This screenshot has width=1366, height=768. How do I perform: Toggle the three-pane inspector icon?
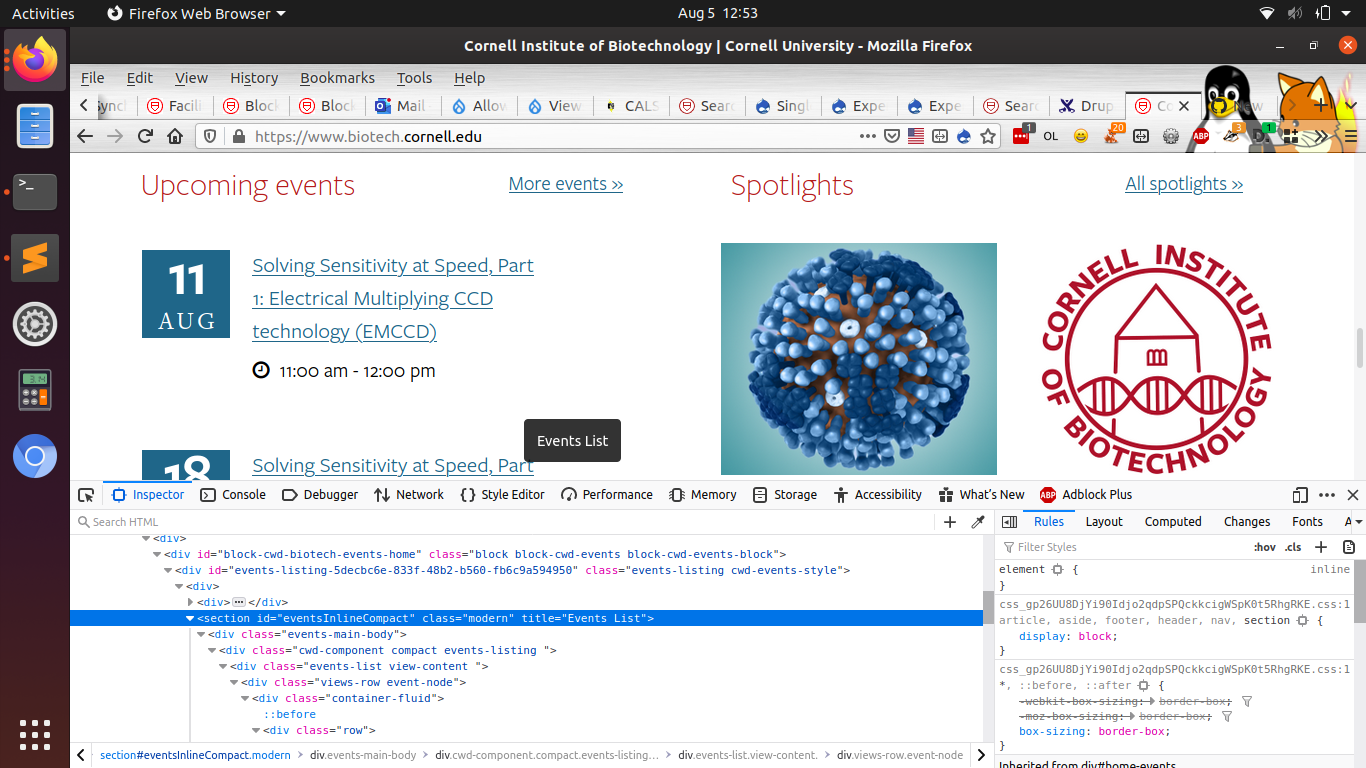point(1010,522)
